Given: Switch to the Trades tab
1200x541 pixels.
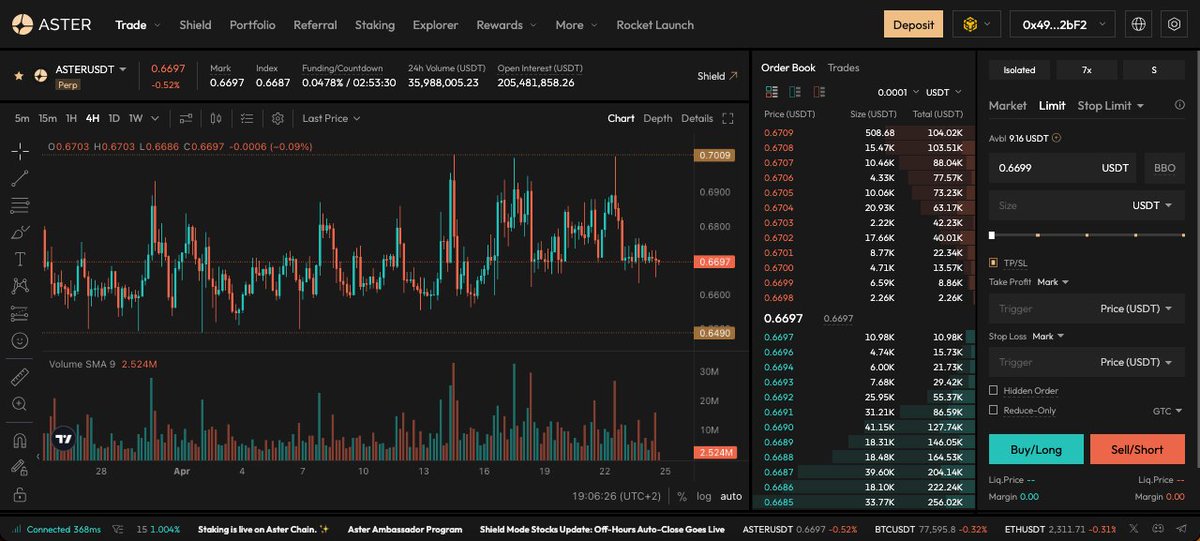Looking at the screenshot, I should click(x=843, y=68).
